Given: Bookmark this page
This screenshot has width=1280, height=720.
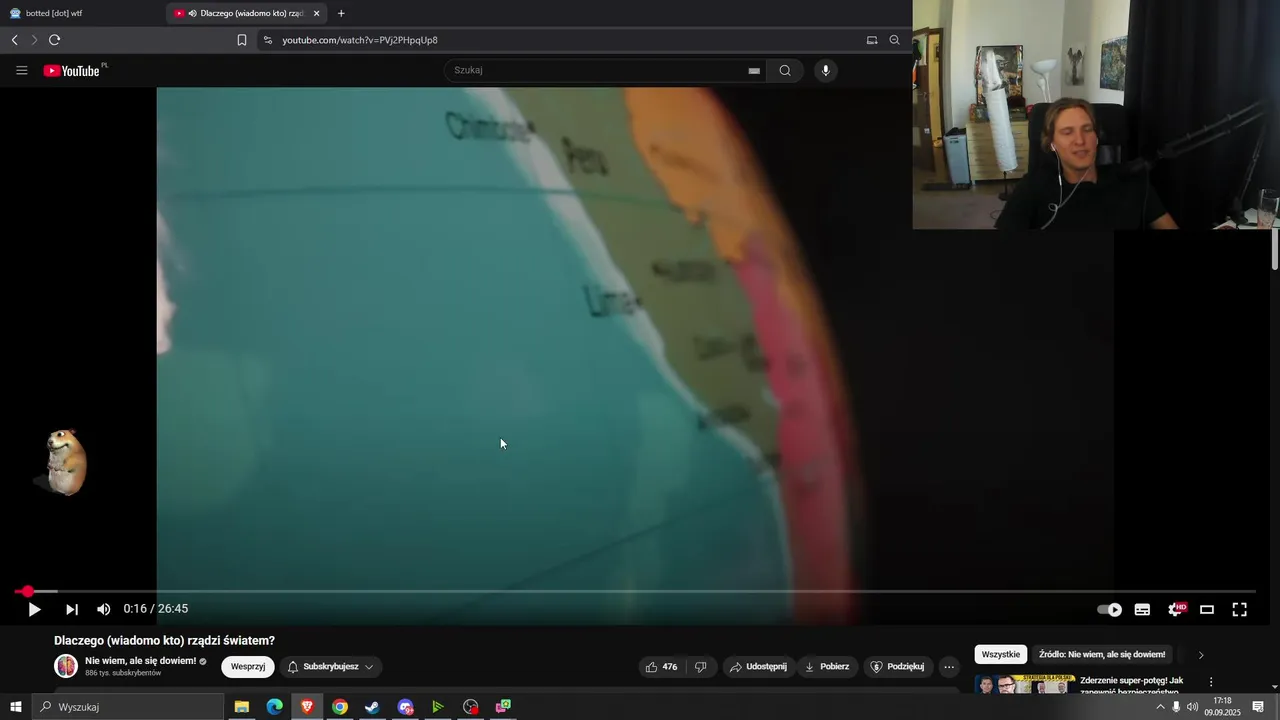Looking at the screenshot, I should pos(242,40).
